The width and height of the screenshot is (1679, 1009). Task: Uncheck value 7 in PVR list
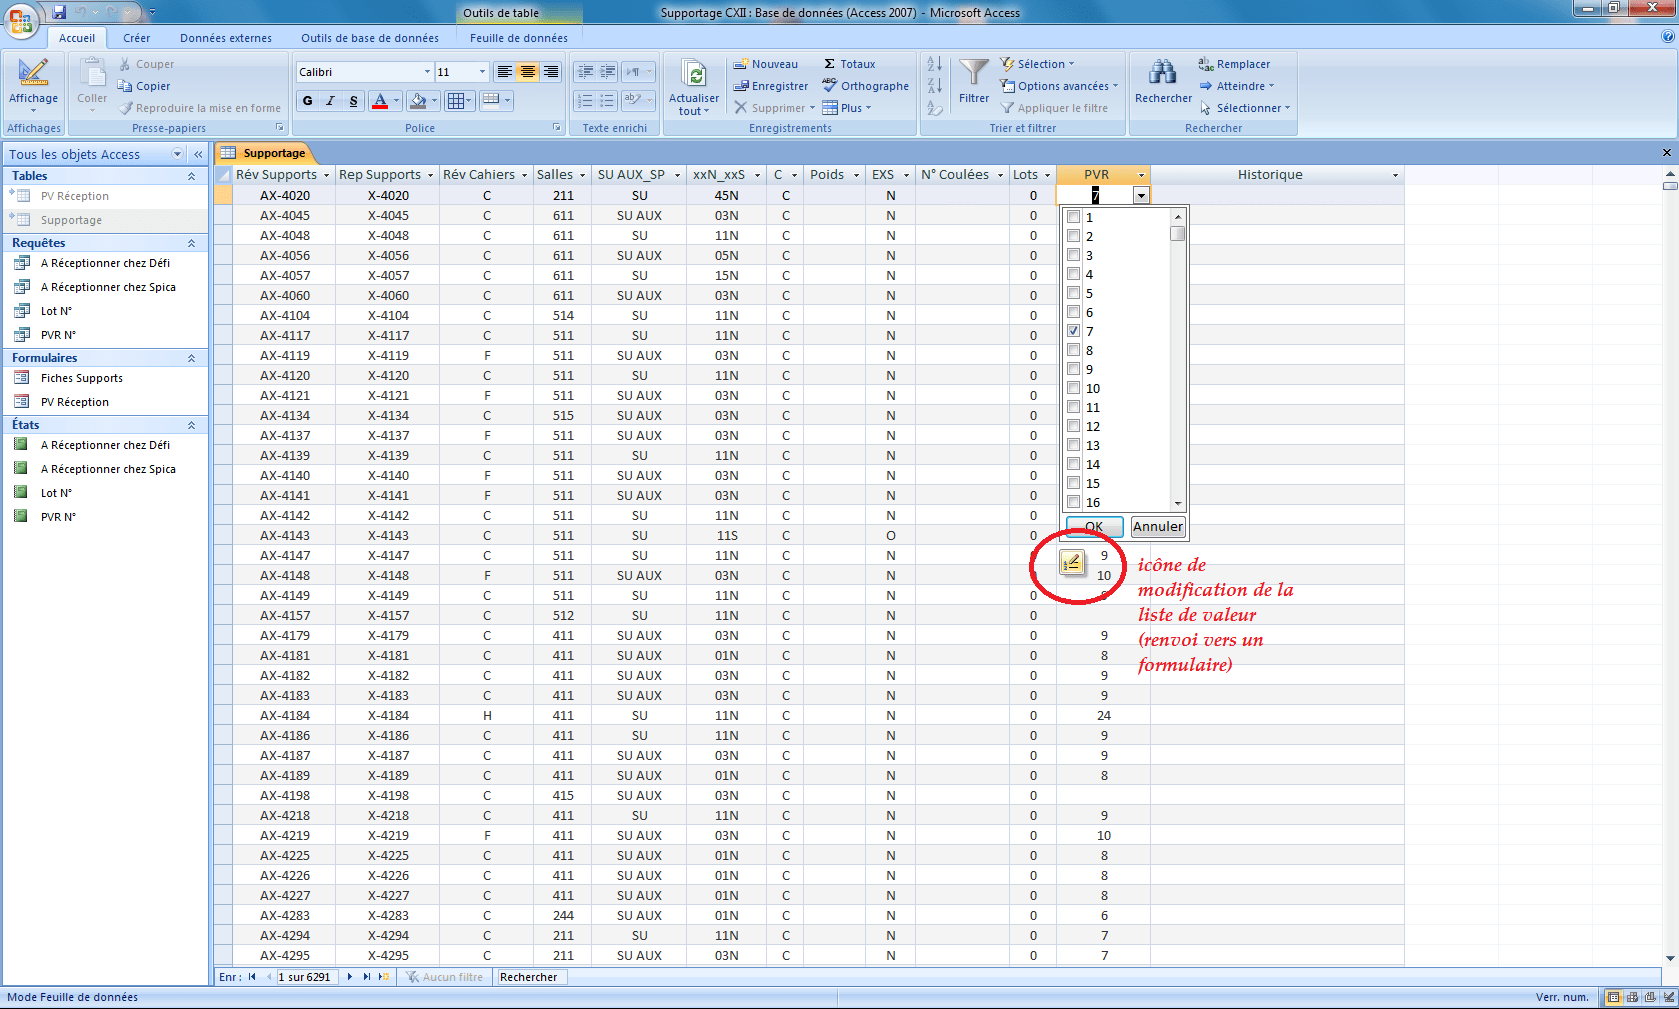point(1073,331)
